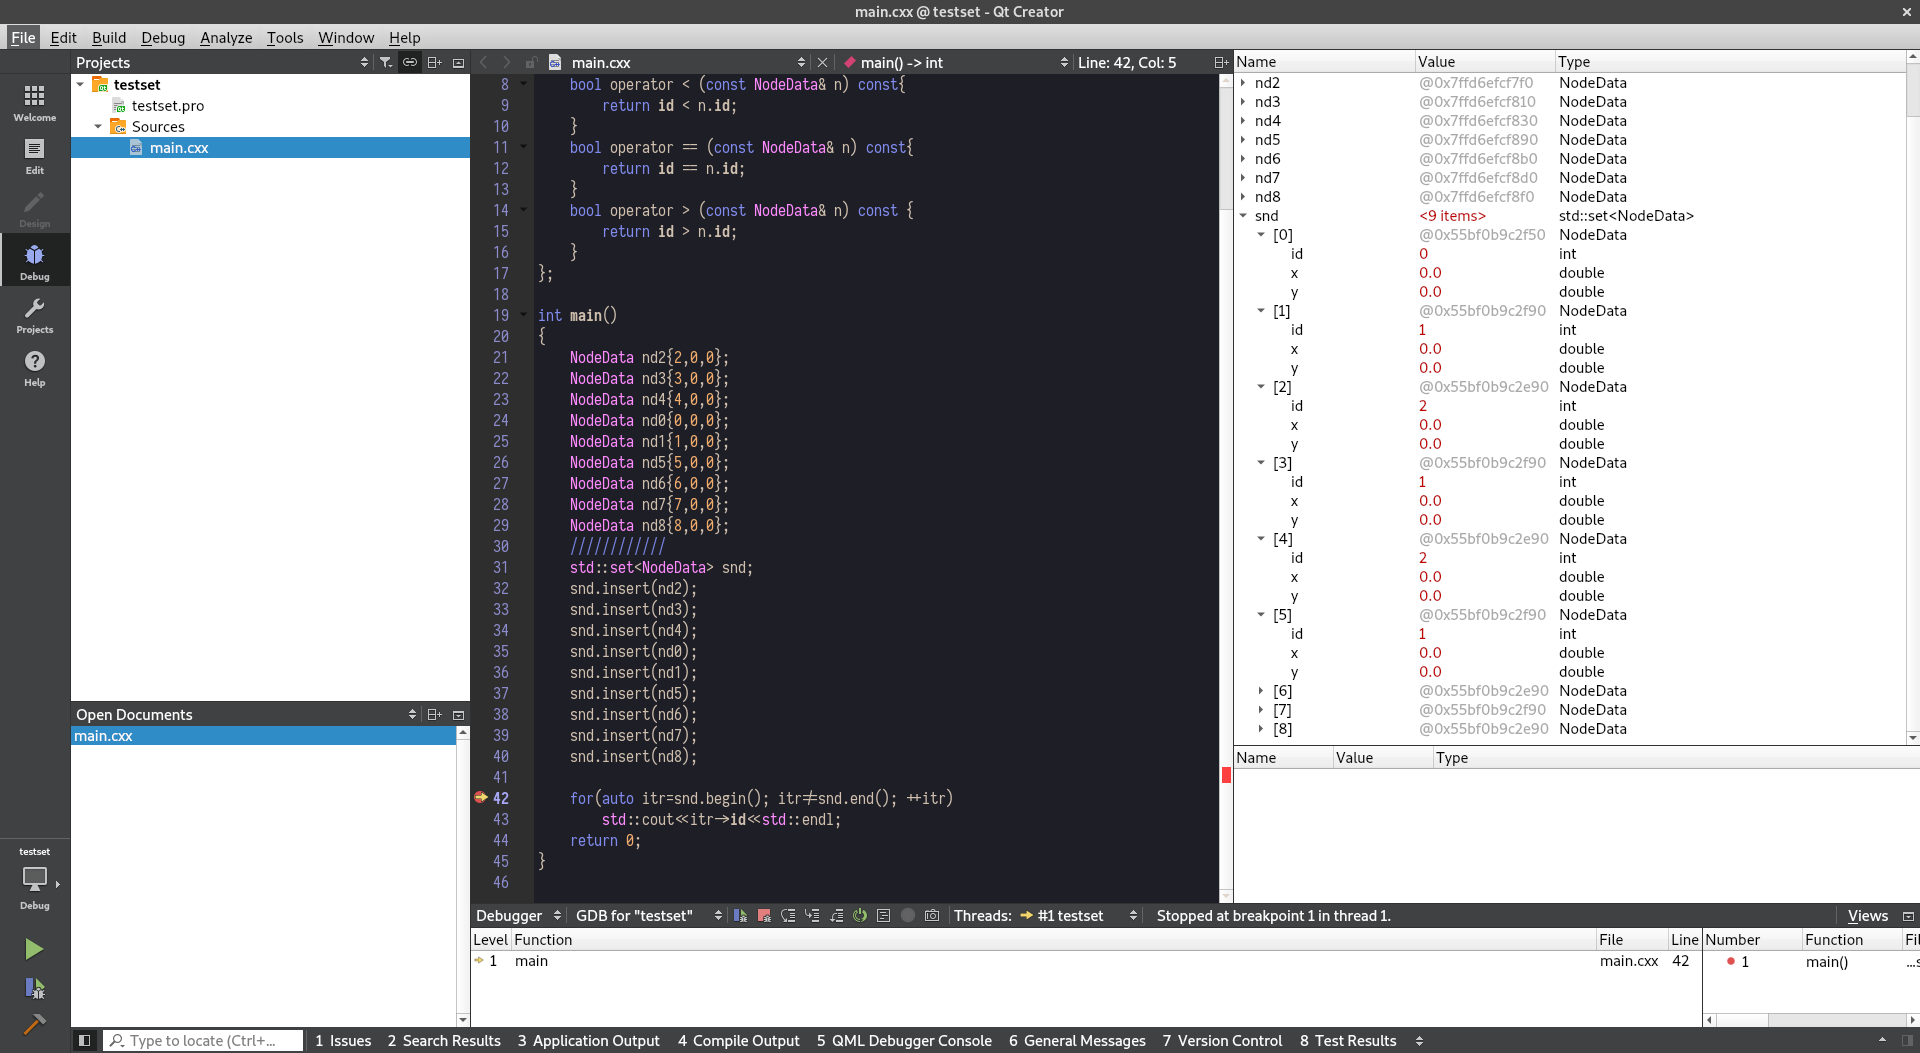Start debugging with the sidebar bug-run icon

[x=34, y=988]
